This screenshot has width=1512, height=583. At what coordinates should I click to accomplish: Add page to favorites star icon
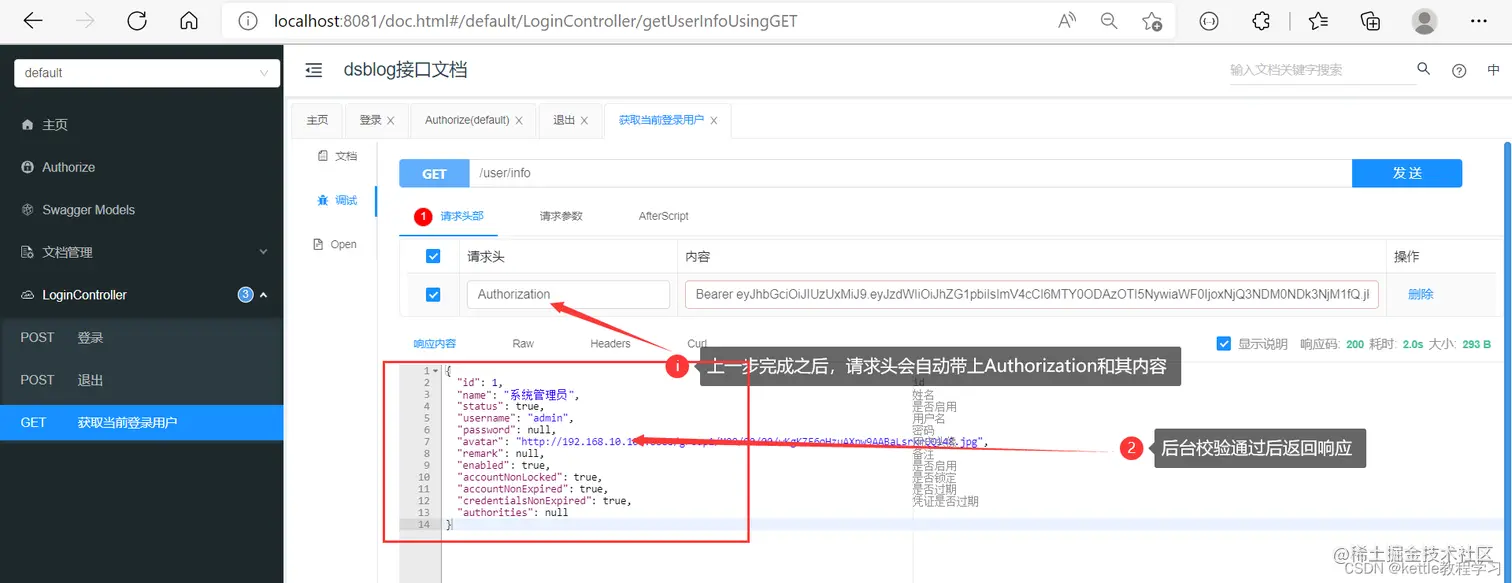tap(1152, 20)
